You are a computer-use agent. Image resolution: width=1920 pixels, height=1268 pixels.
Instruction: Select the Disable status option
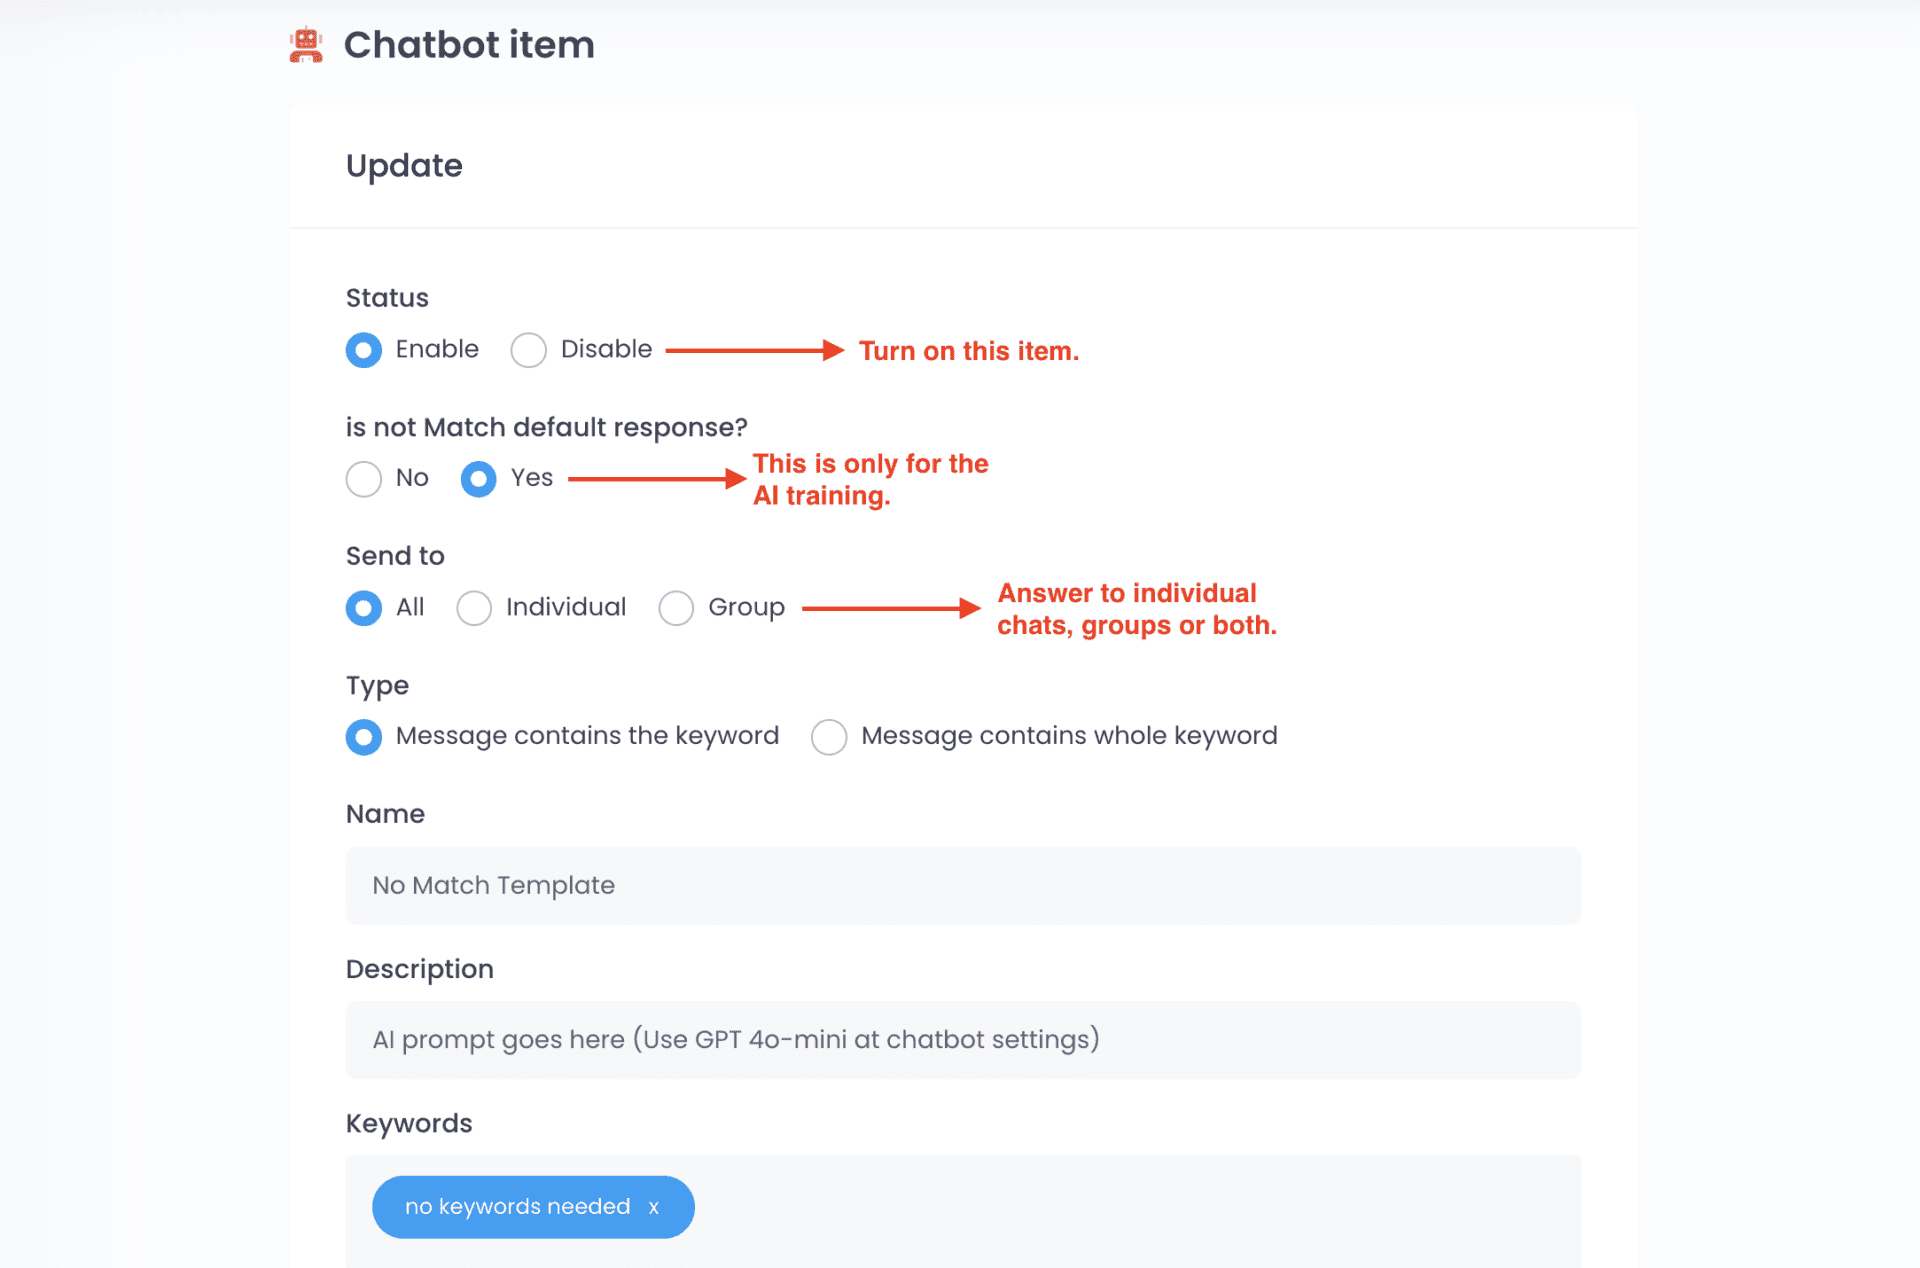click(x=528, y=350)
